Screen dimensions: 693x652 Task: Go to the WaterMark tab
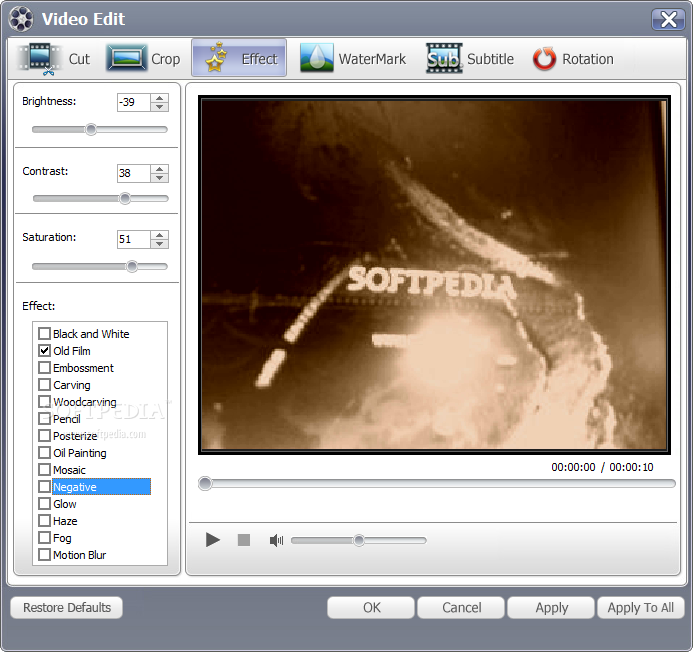coord(353,58)
